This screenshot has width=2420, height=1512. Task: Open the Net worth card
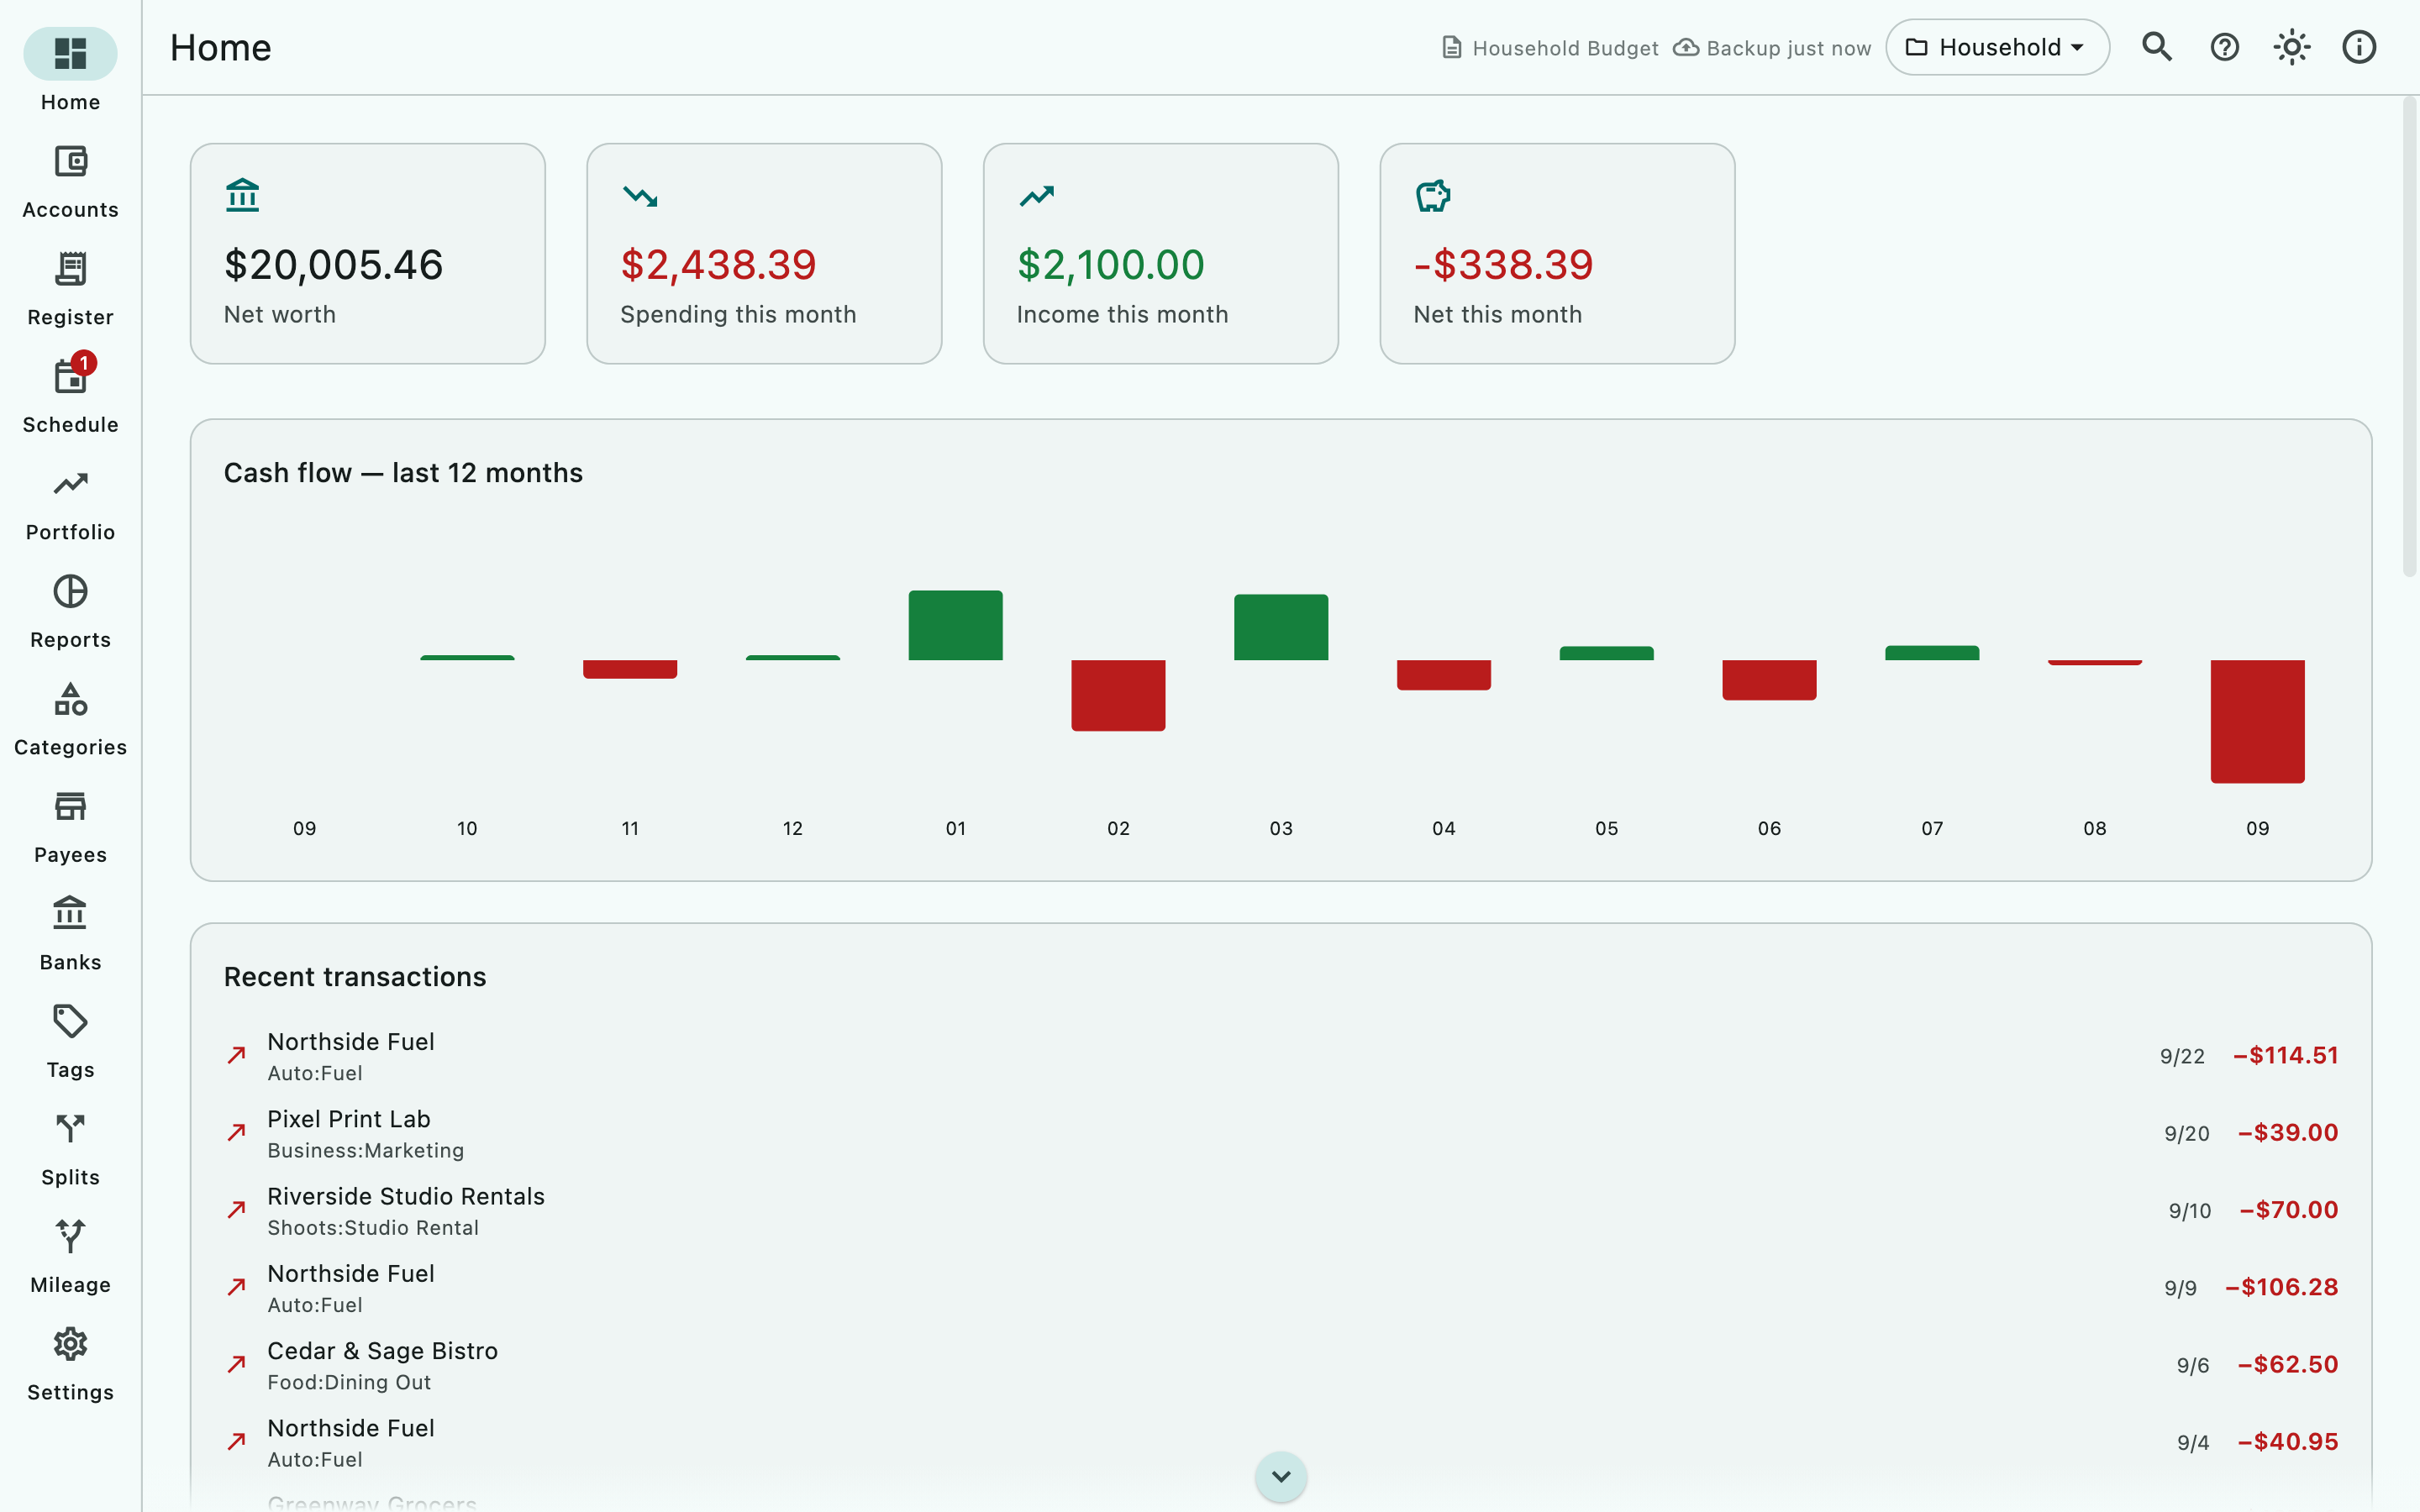[x=367, y=254]
